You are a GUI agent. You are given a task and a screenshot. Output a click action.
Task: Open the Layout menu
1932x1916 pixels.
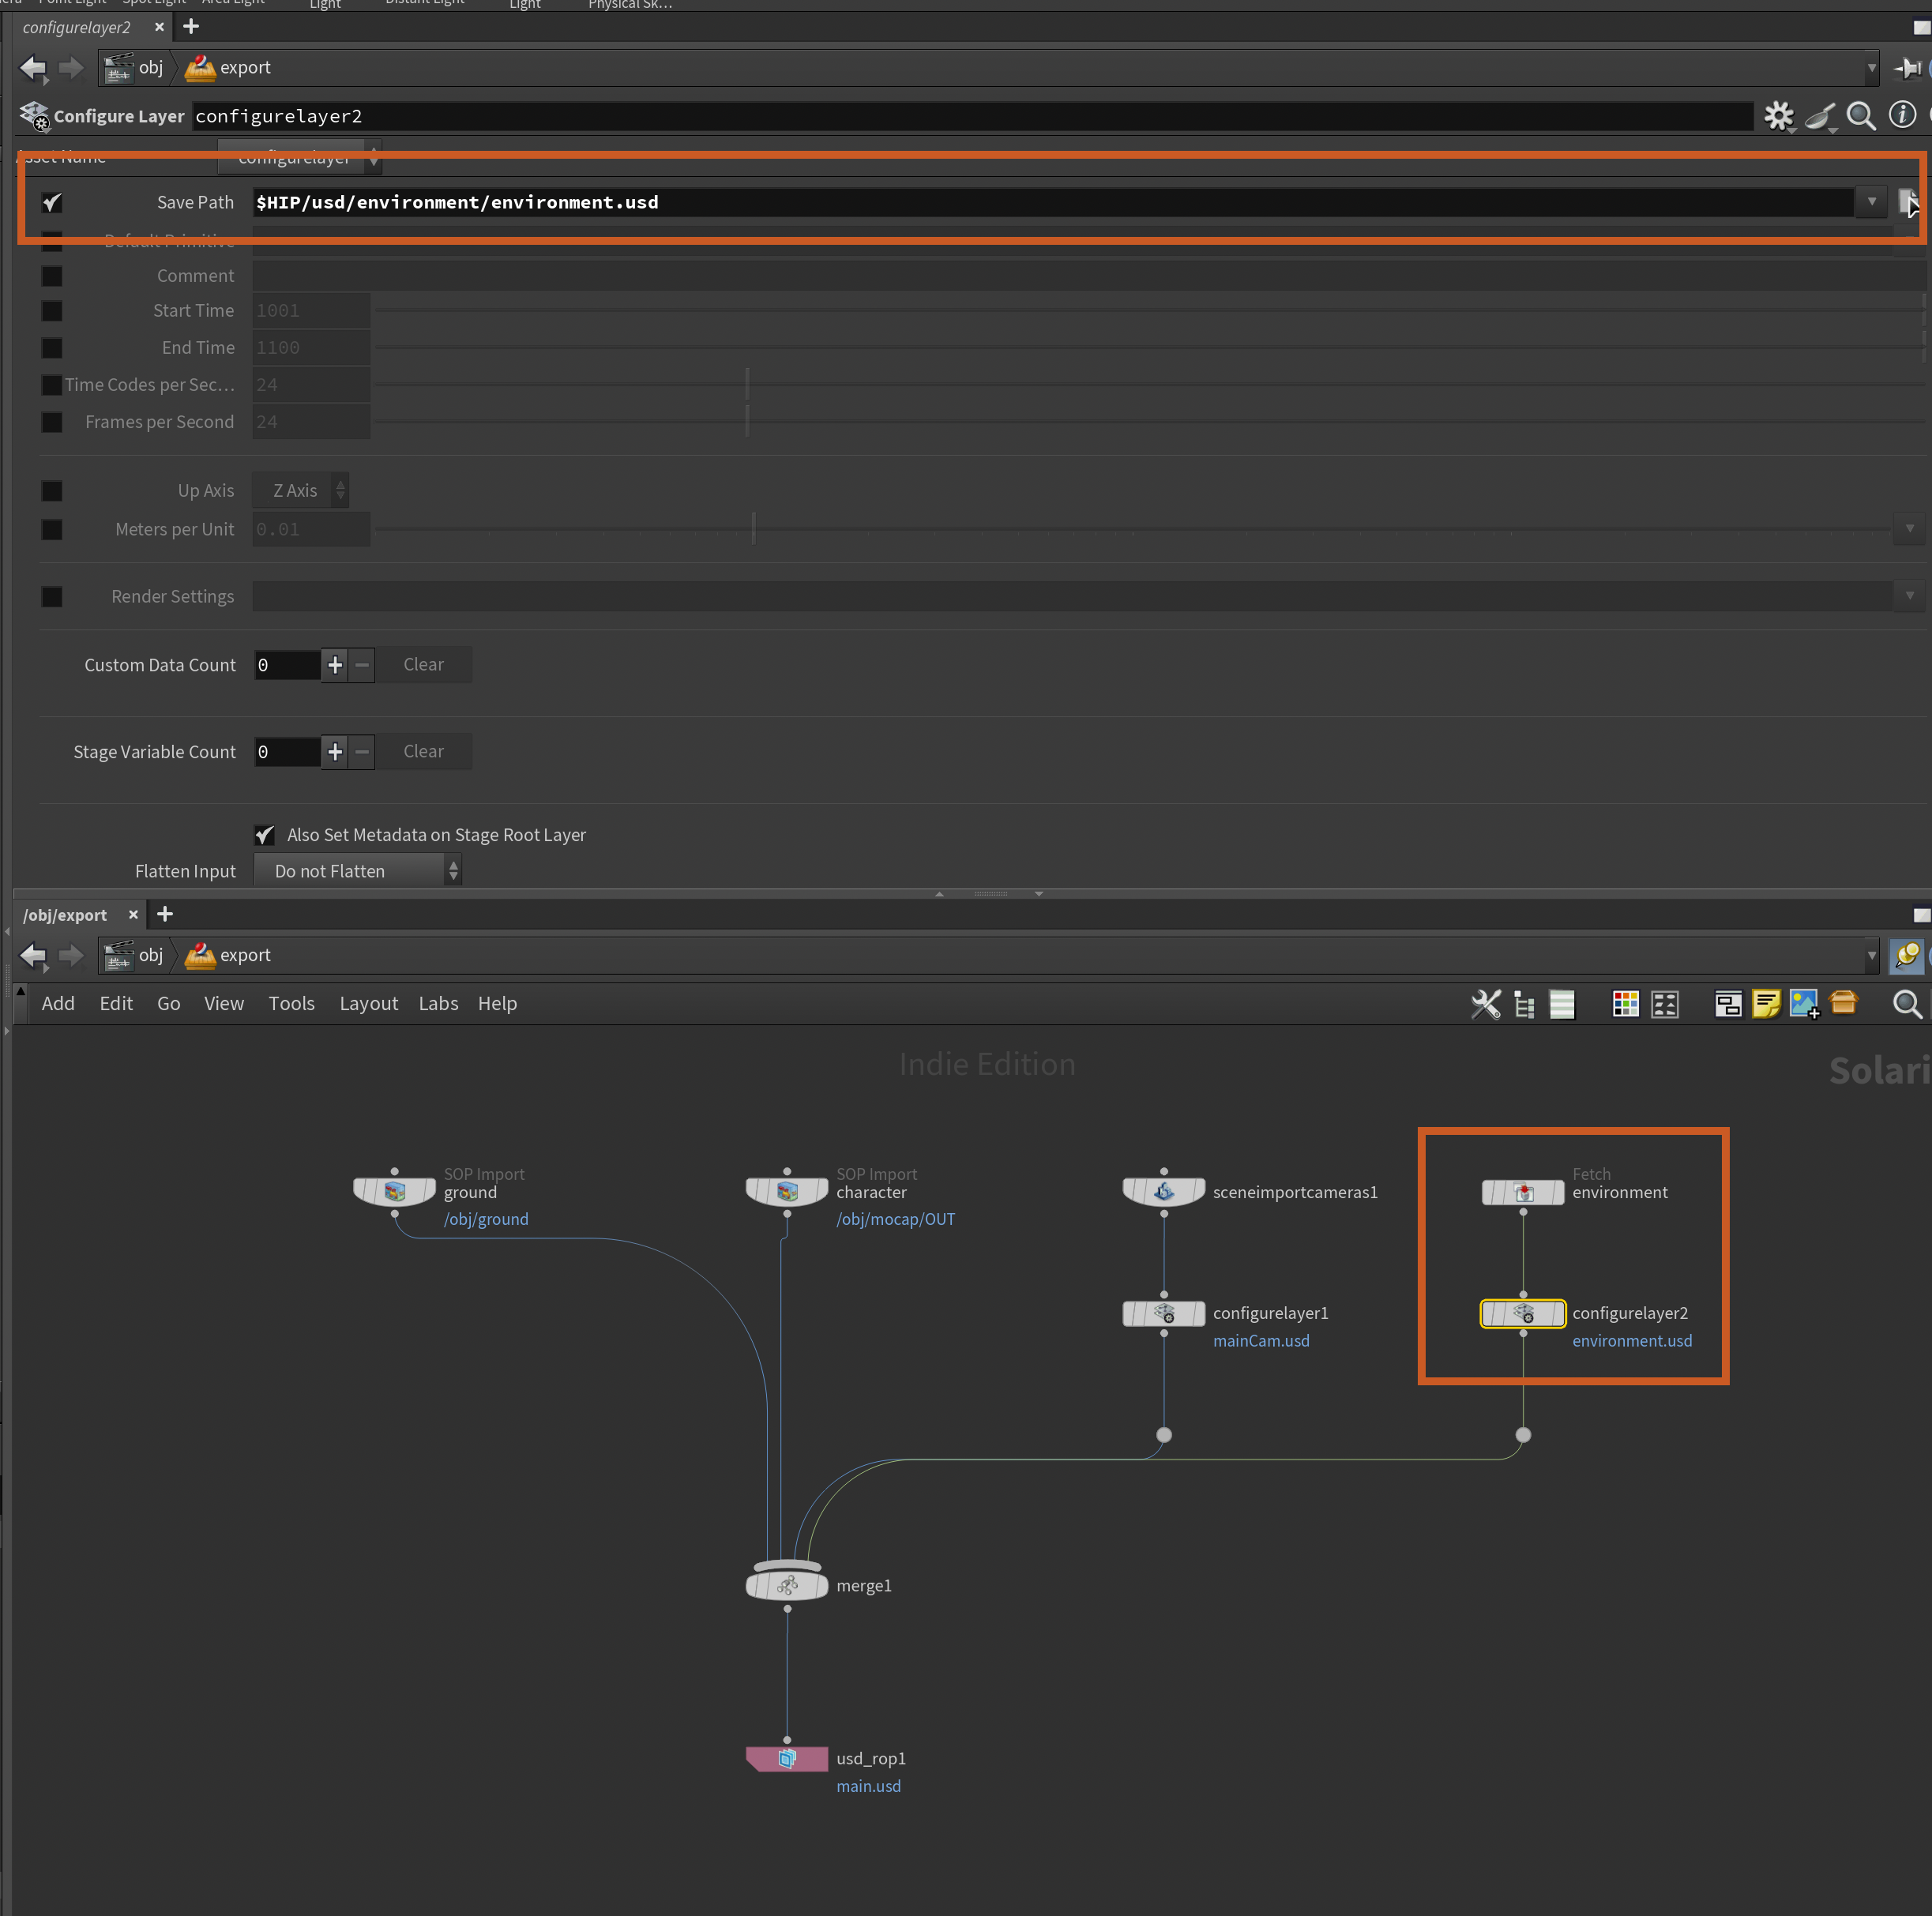pyautogui.click(x=368, y=1003)
